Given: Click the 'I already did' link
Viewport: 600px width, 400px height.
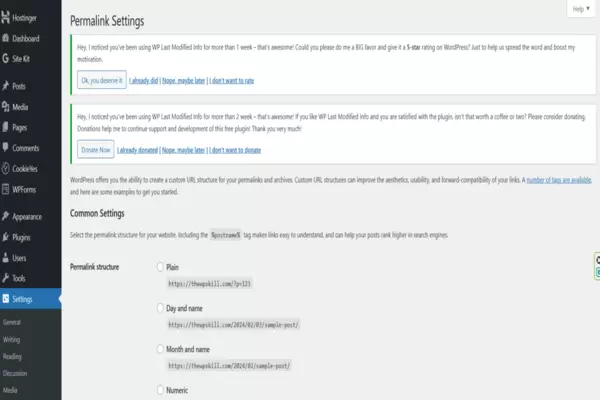Looking at the screenshot, I should [x=143, y=80].
